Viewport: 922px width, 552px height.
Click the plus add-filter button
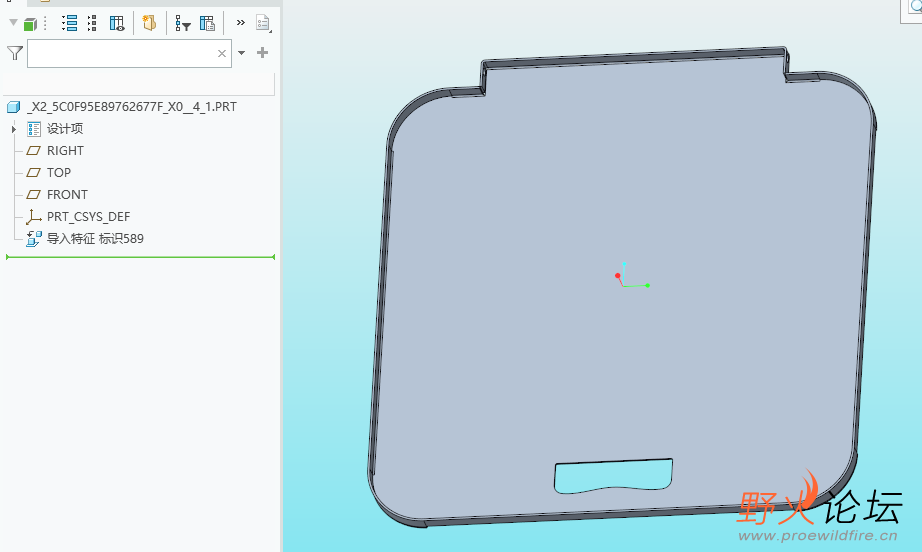click(262, 53)
